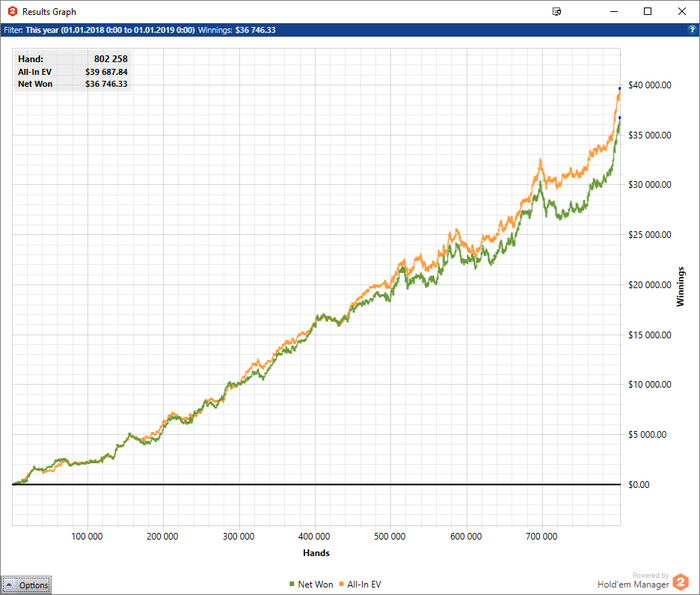Image resolution: width=700 pixels, height=595 pixels.
Task: Click the All-In EV legend label
Action: click(x=364, y=584)
